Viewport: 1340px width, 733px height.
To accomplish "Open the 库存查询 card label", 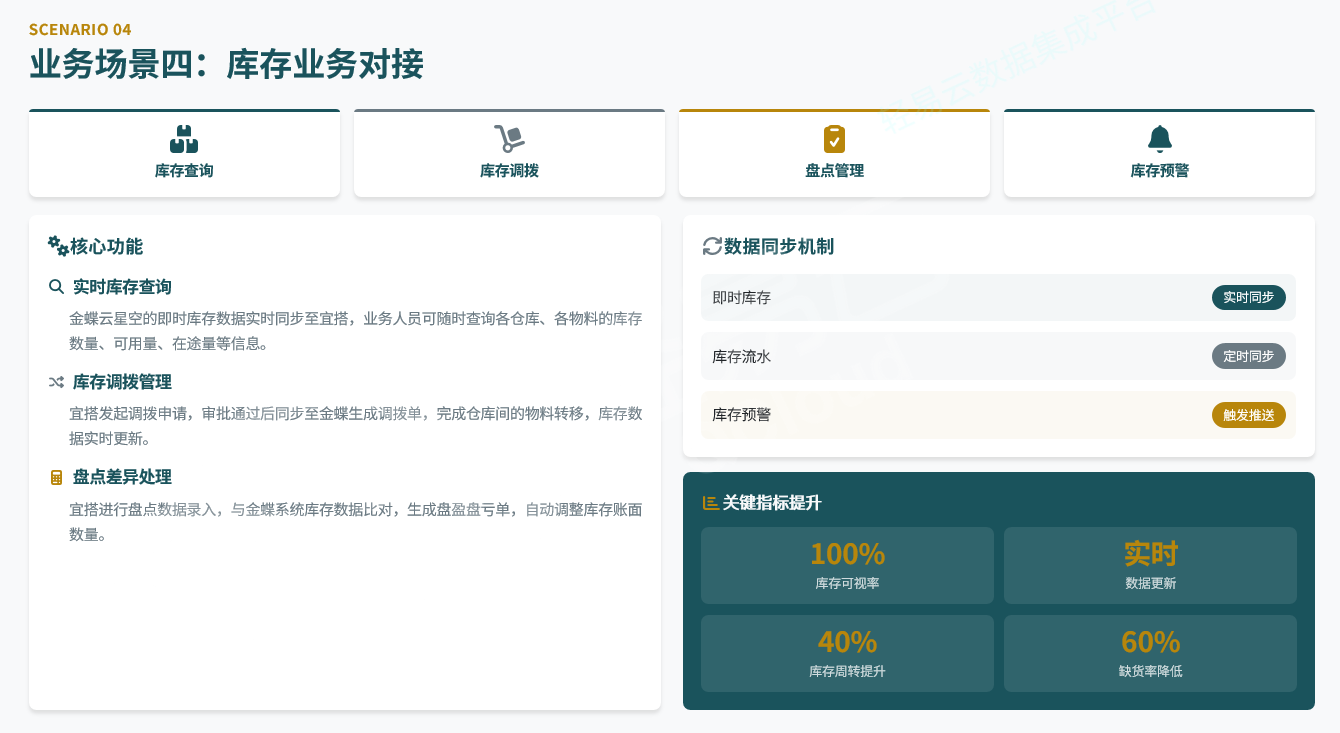I will [184, 171].
